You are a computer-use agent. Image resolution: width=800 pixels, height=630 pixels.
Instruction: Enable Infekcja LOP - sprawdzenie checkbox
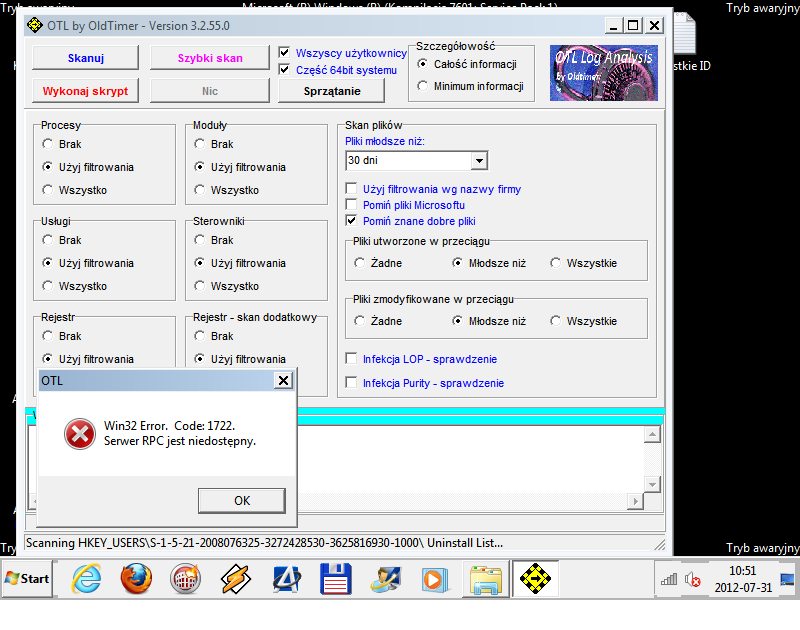click(351, 359)
